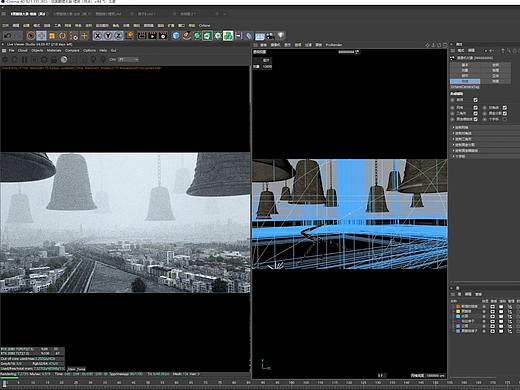Click Live Viewer restart render icon

point(15,60)
